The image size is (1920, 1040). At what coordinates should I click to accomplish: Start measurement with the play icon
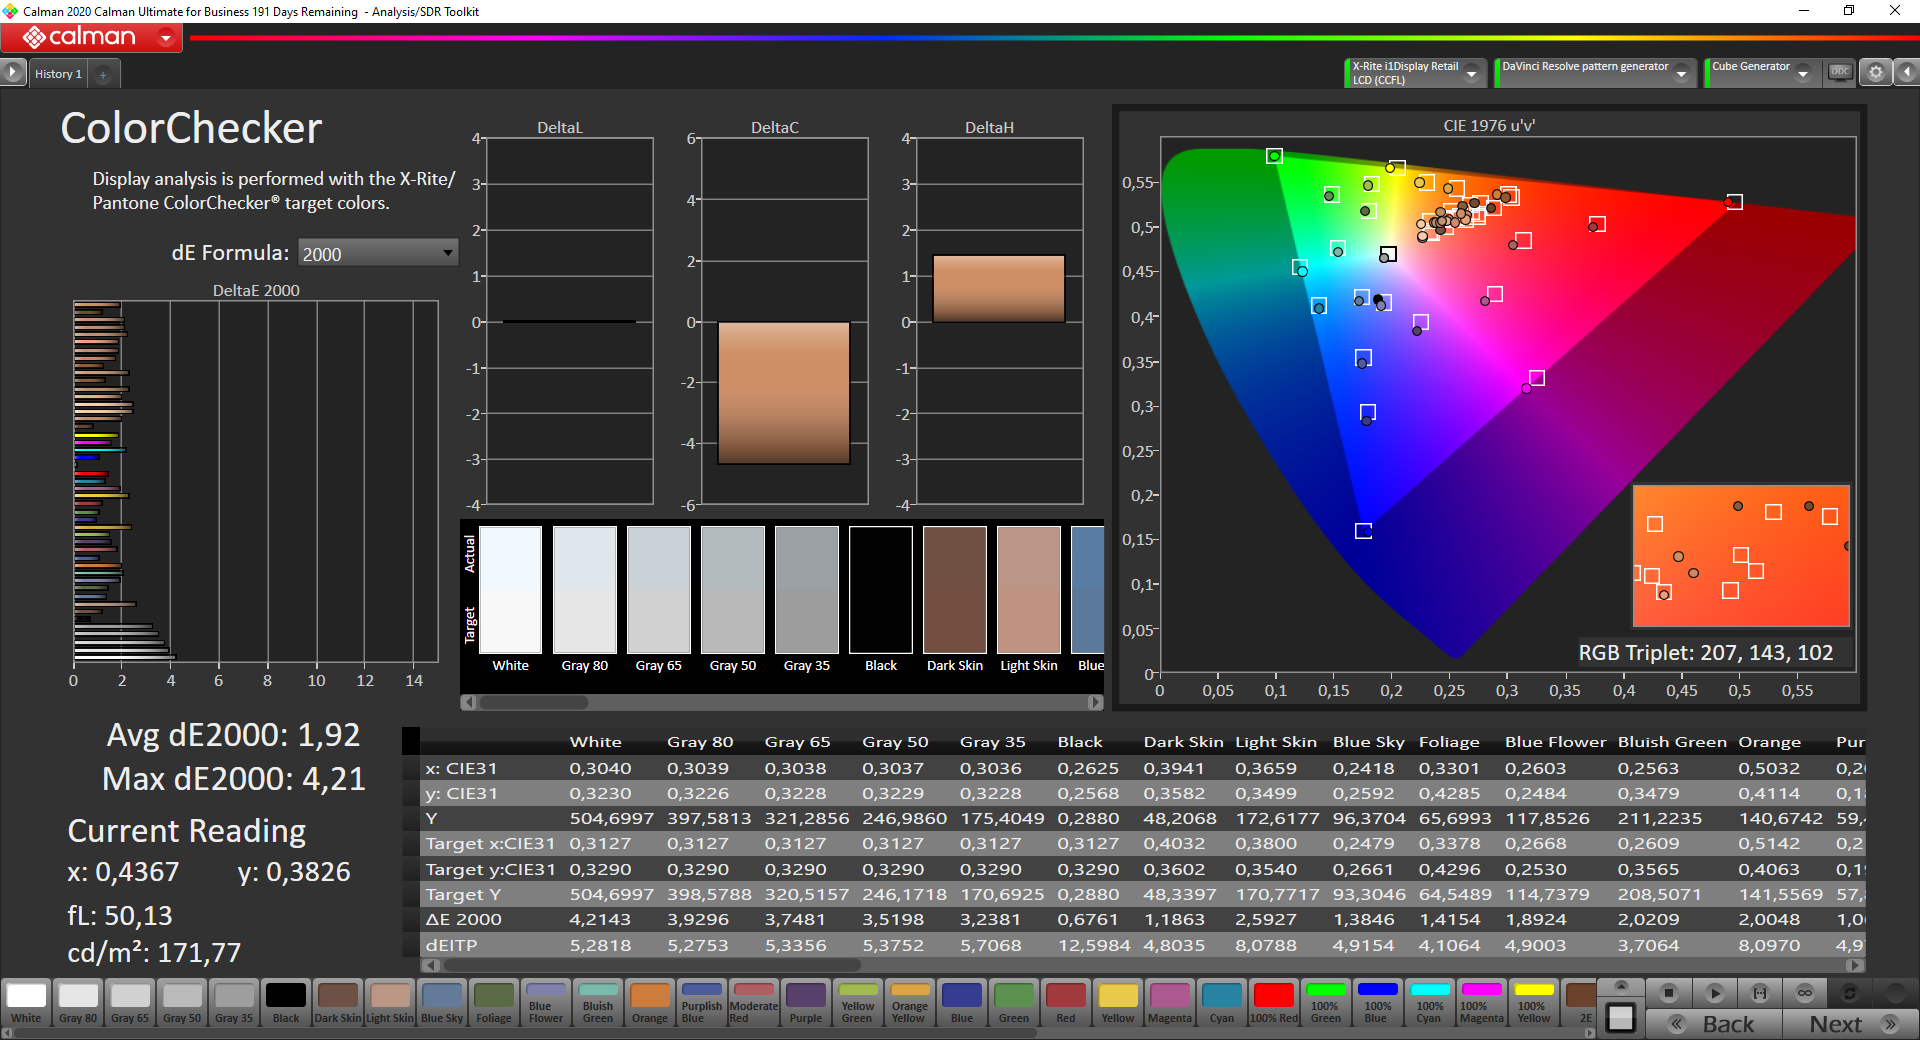[x=1715, y=993]
